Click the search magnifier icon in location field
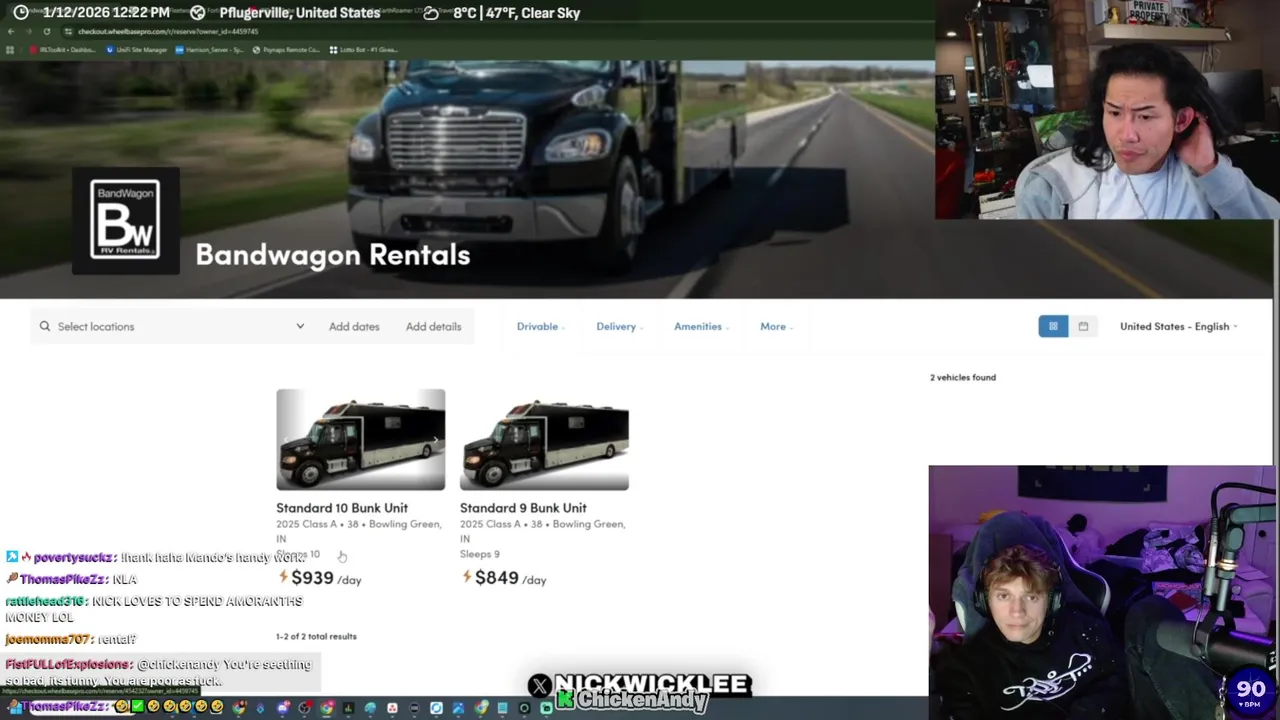Image resolution: width=1280 pixels, height=720 pixels. (45, 326)
